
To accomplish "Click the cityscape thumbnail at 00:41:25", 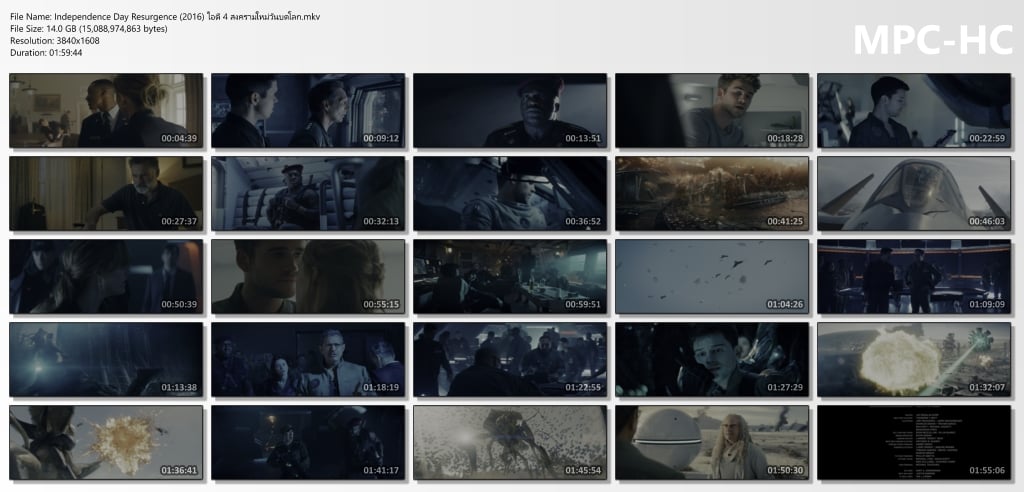I will (x=712, y=193).
